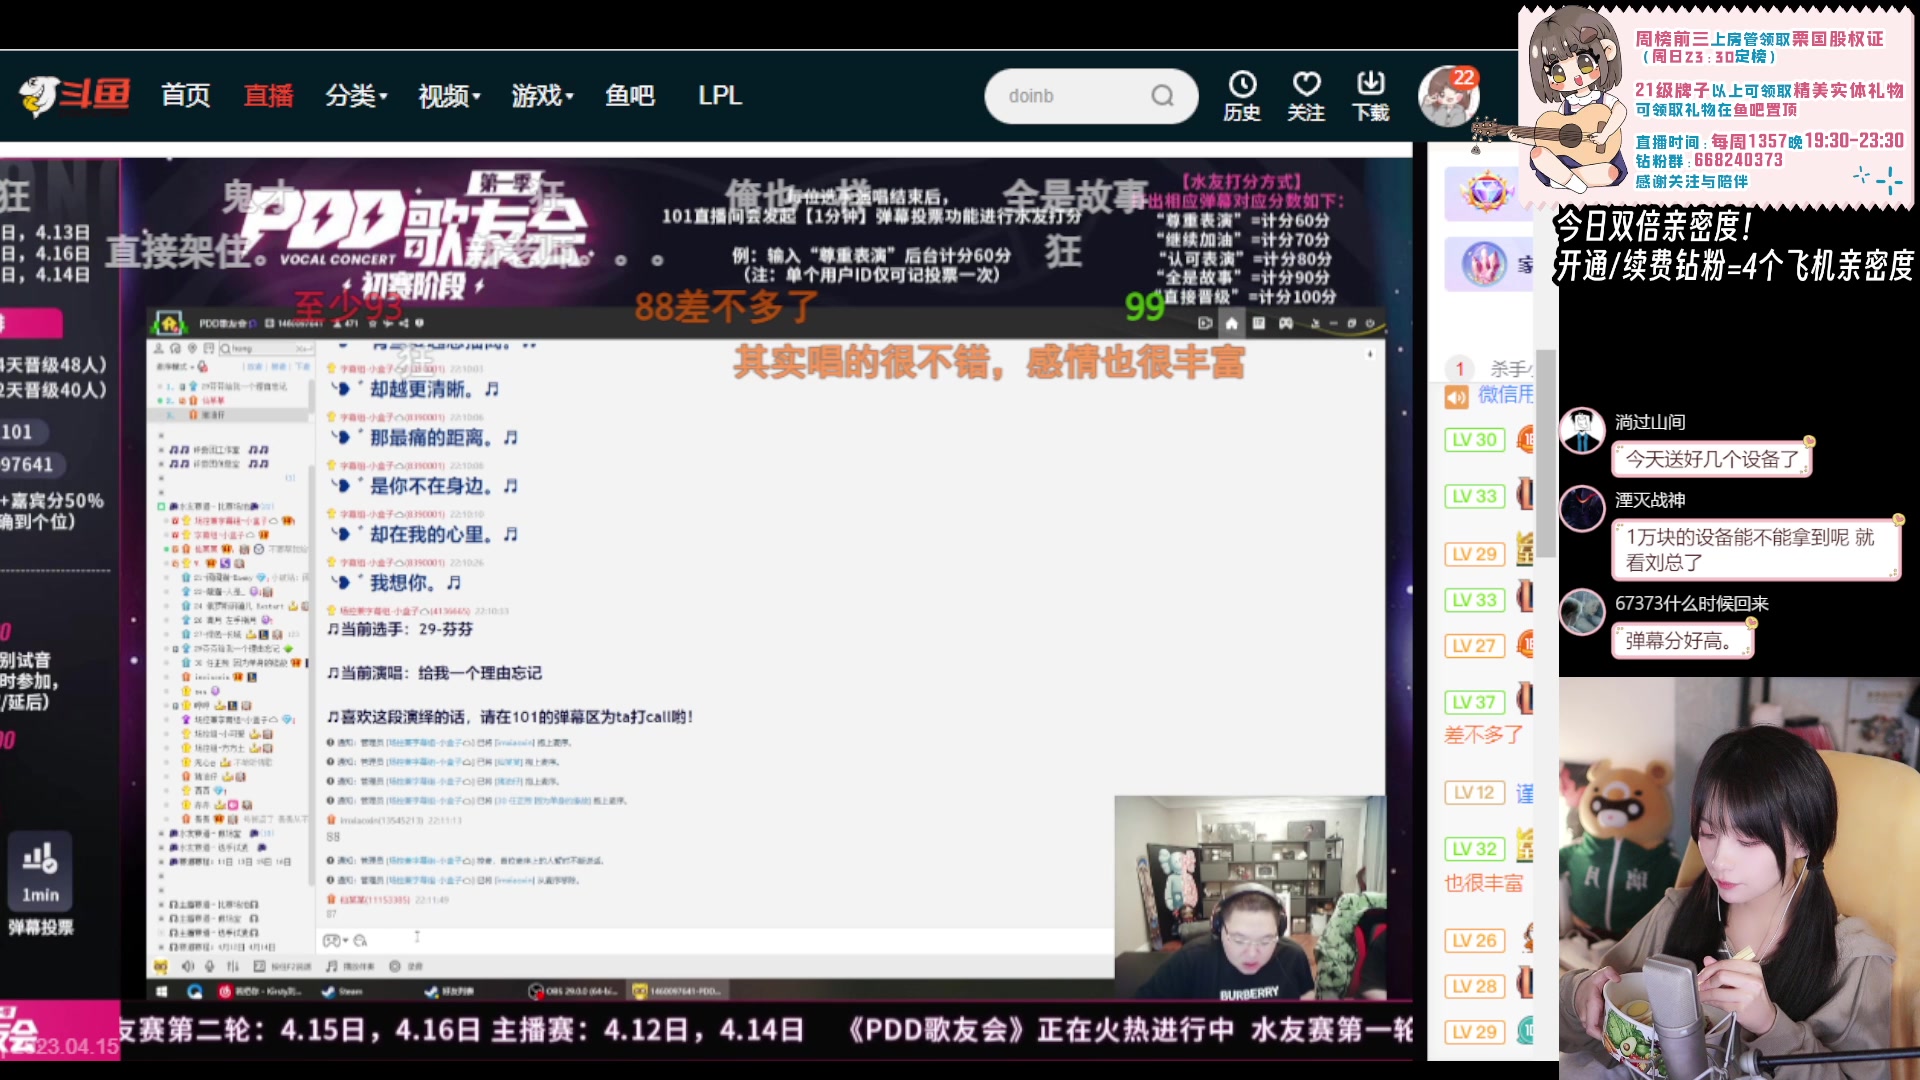This screenshot has height=1080, width=1920.
Task: Click the 微信用 announcement link
Action: (1506, 395)
